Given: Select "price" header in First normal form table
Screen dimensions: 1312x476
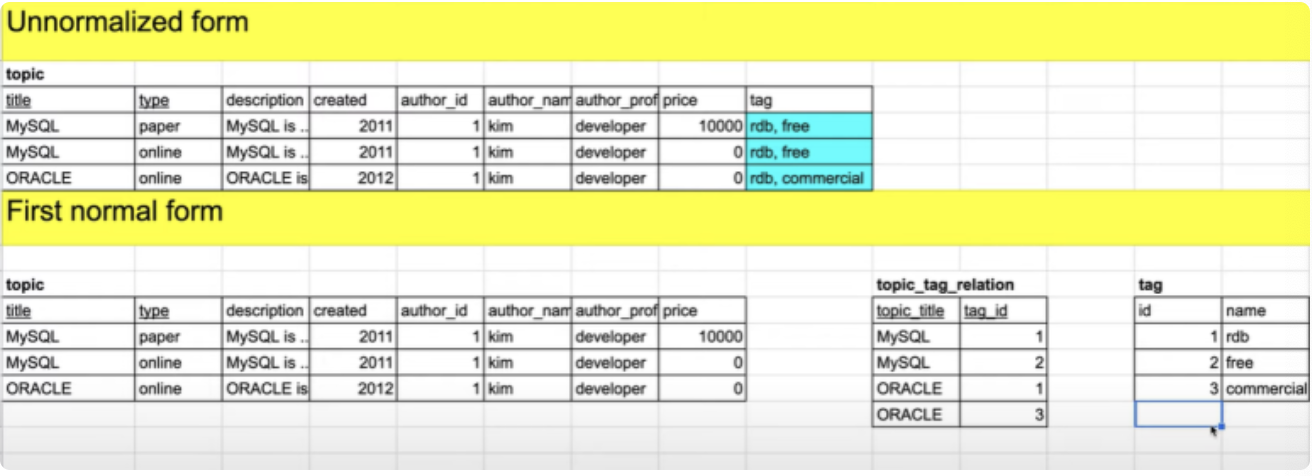Looking at the screenshot, I should click(703, 311).
